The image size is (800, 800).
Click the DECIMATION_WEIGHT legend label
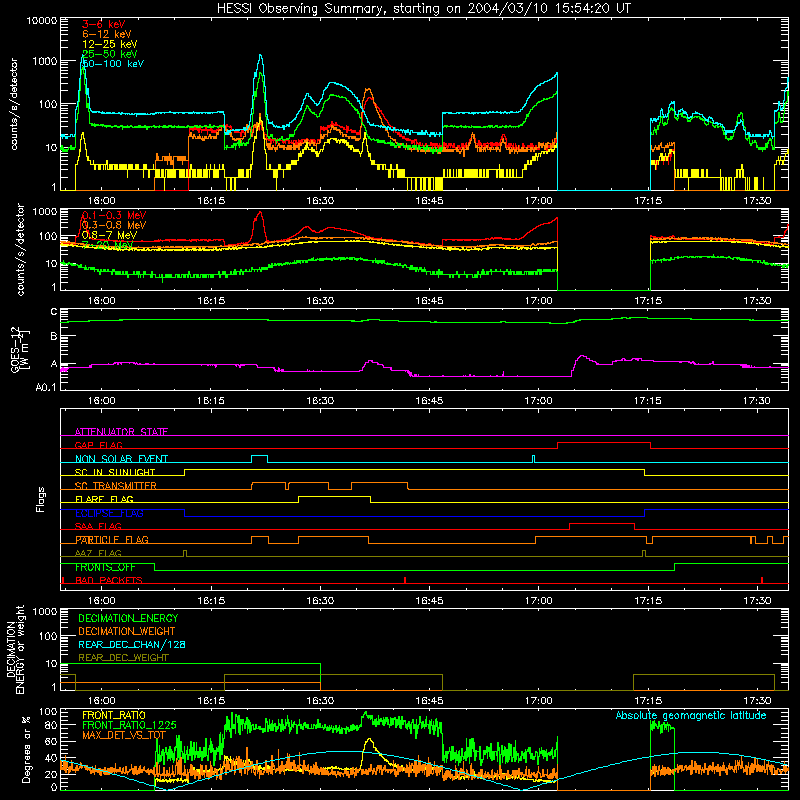tap(127, 631)
